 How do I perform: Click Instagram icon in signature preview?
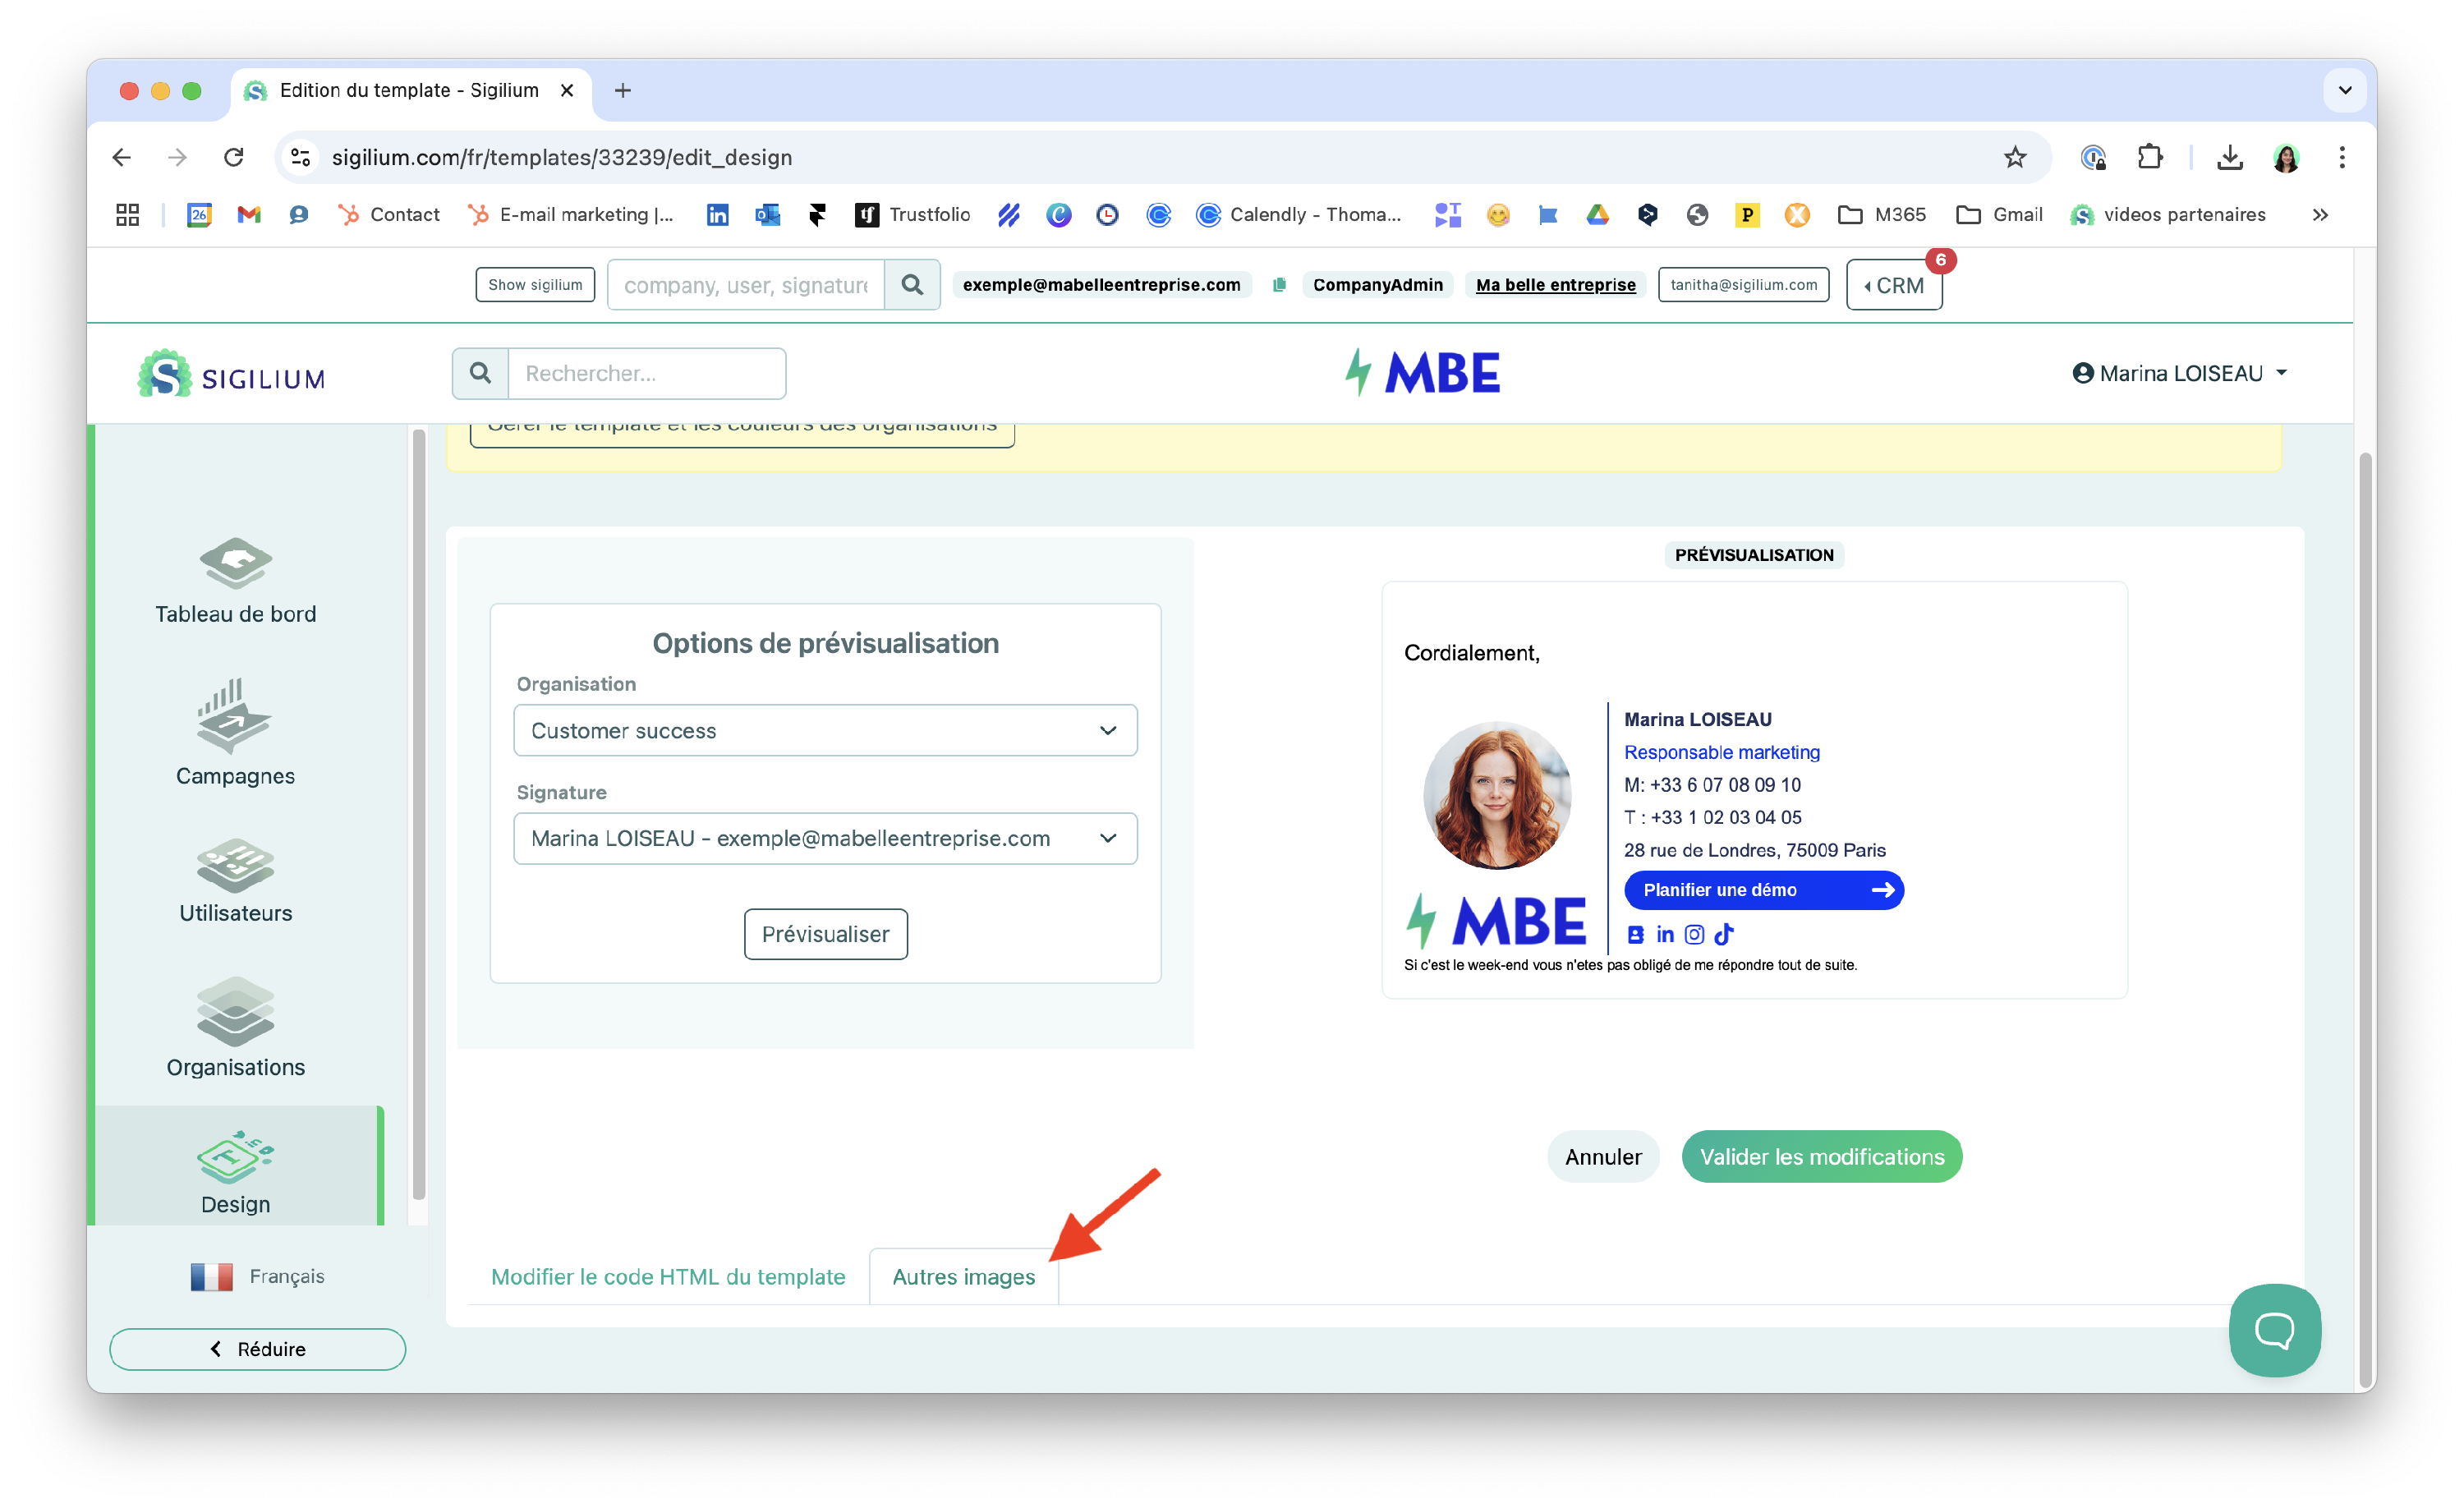point(1694,934)
